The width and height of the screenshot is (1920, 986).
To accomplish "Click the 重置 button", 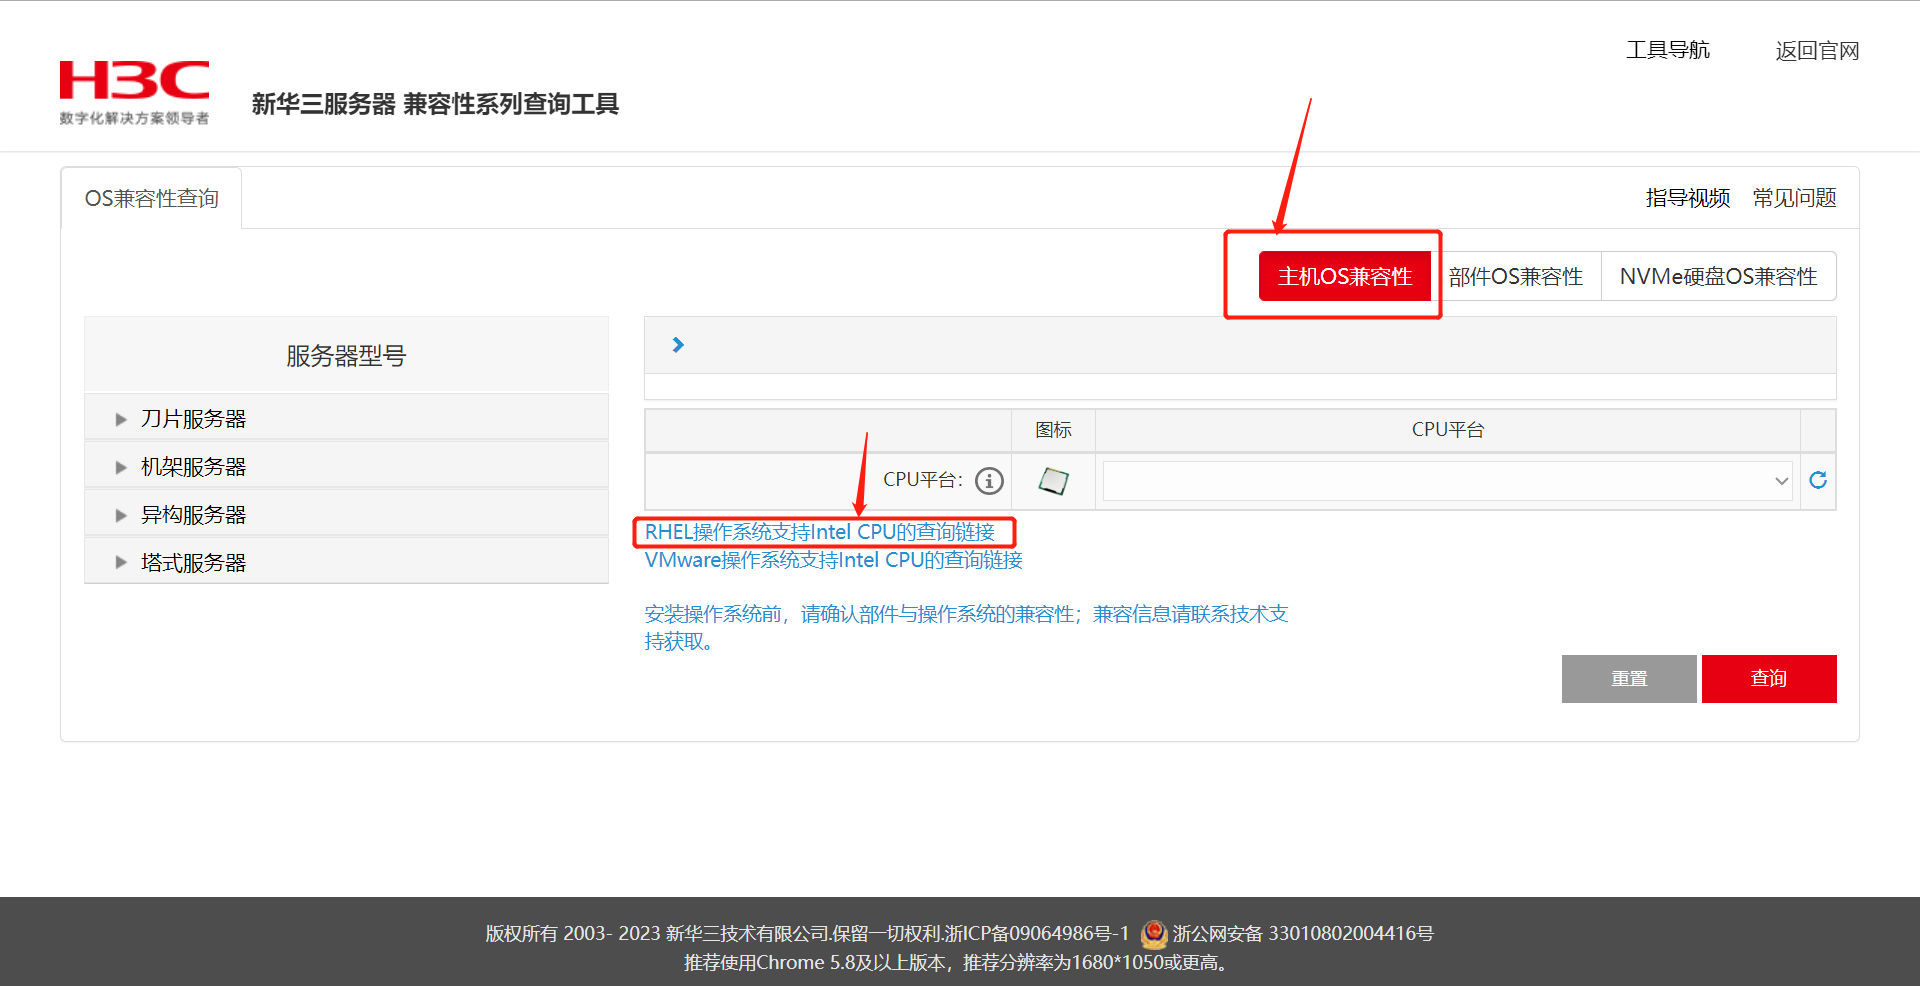I will 1629,679.
